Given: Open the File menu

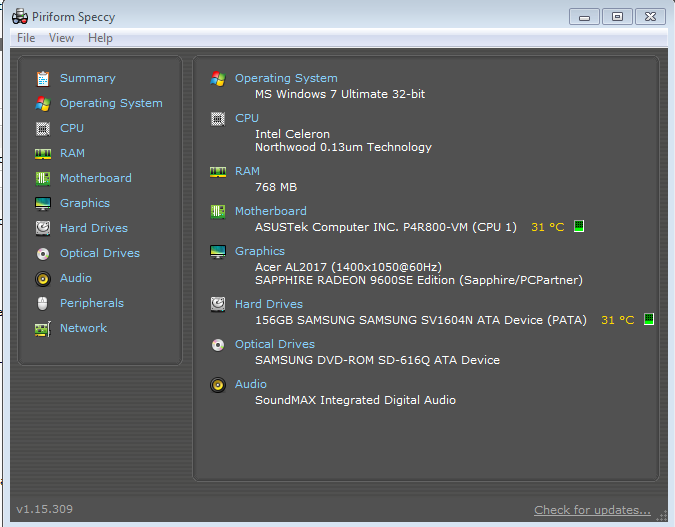Looking at the screenshot, I should (26, 38).
